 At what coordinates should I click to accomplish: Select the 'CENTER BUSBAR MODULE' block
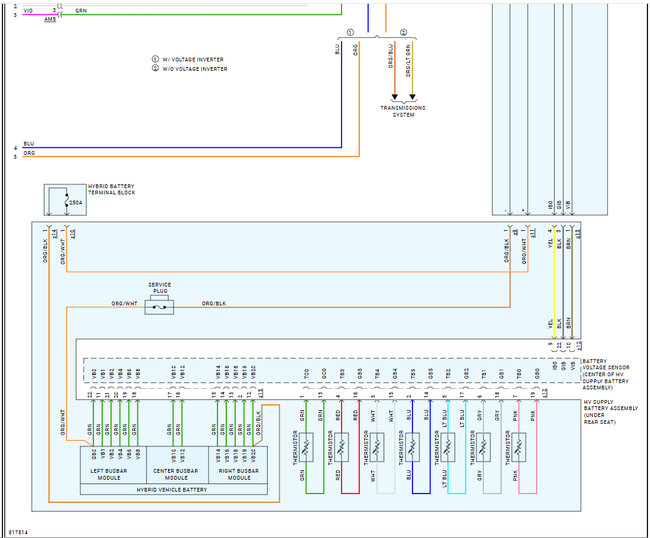click(177, 465)
